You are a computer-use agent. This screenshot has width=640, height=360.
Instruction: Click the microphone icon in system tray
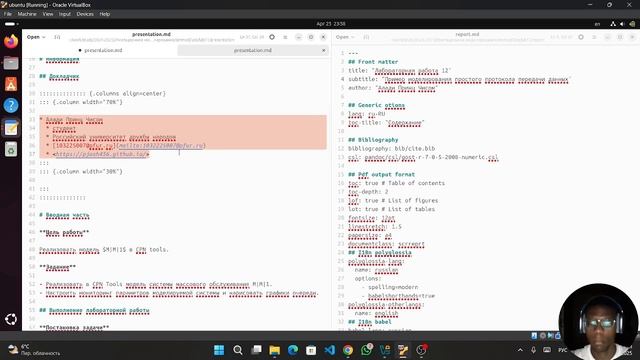coord(533,350)
